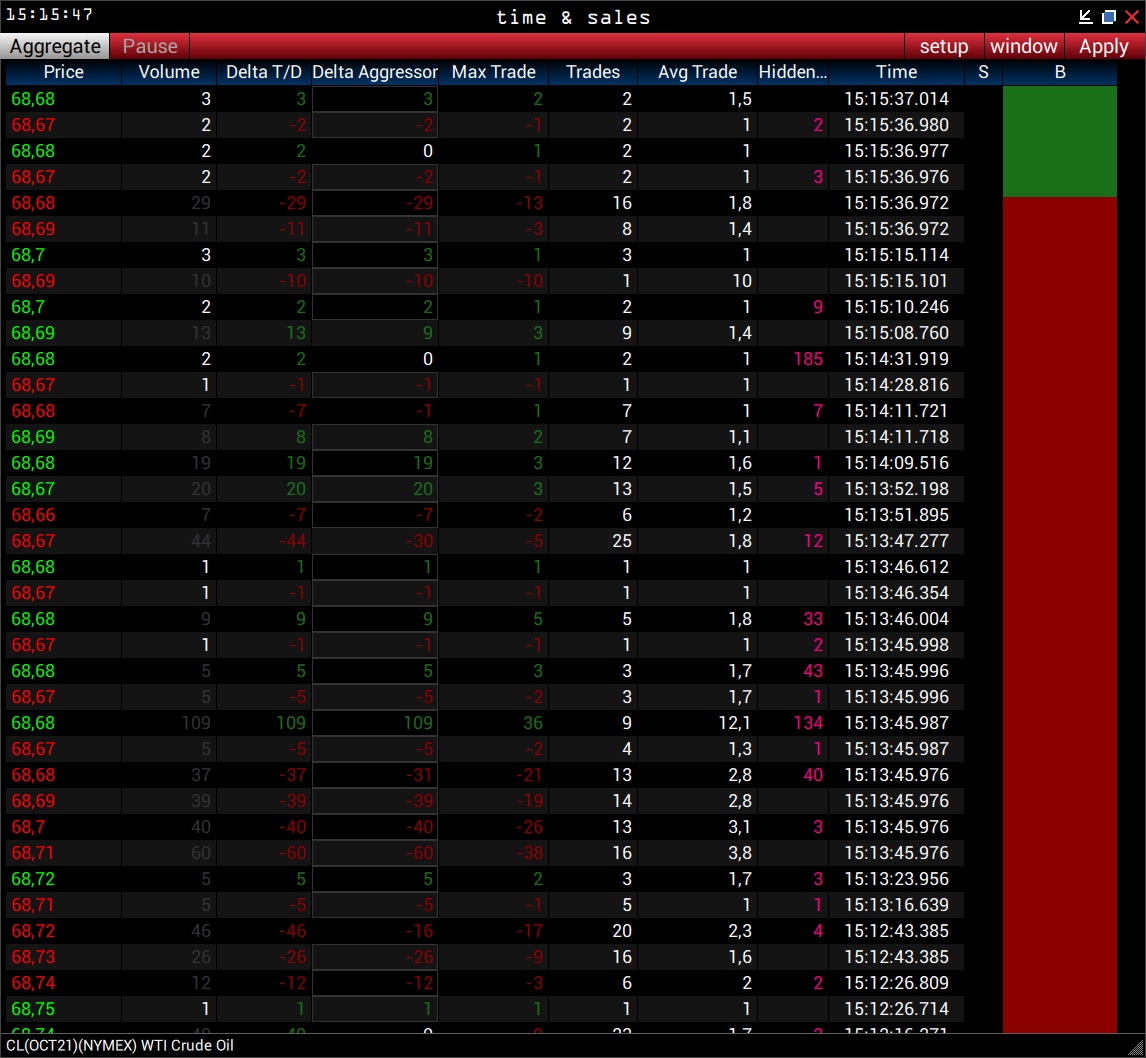1146x1058 pixels.
Task: Click the Pause button
Action: (148, 46)
